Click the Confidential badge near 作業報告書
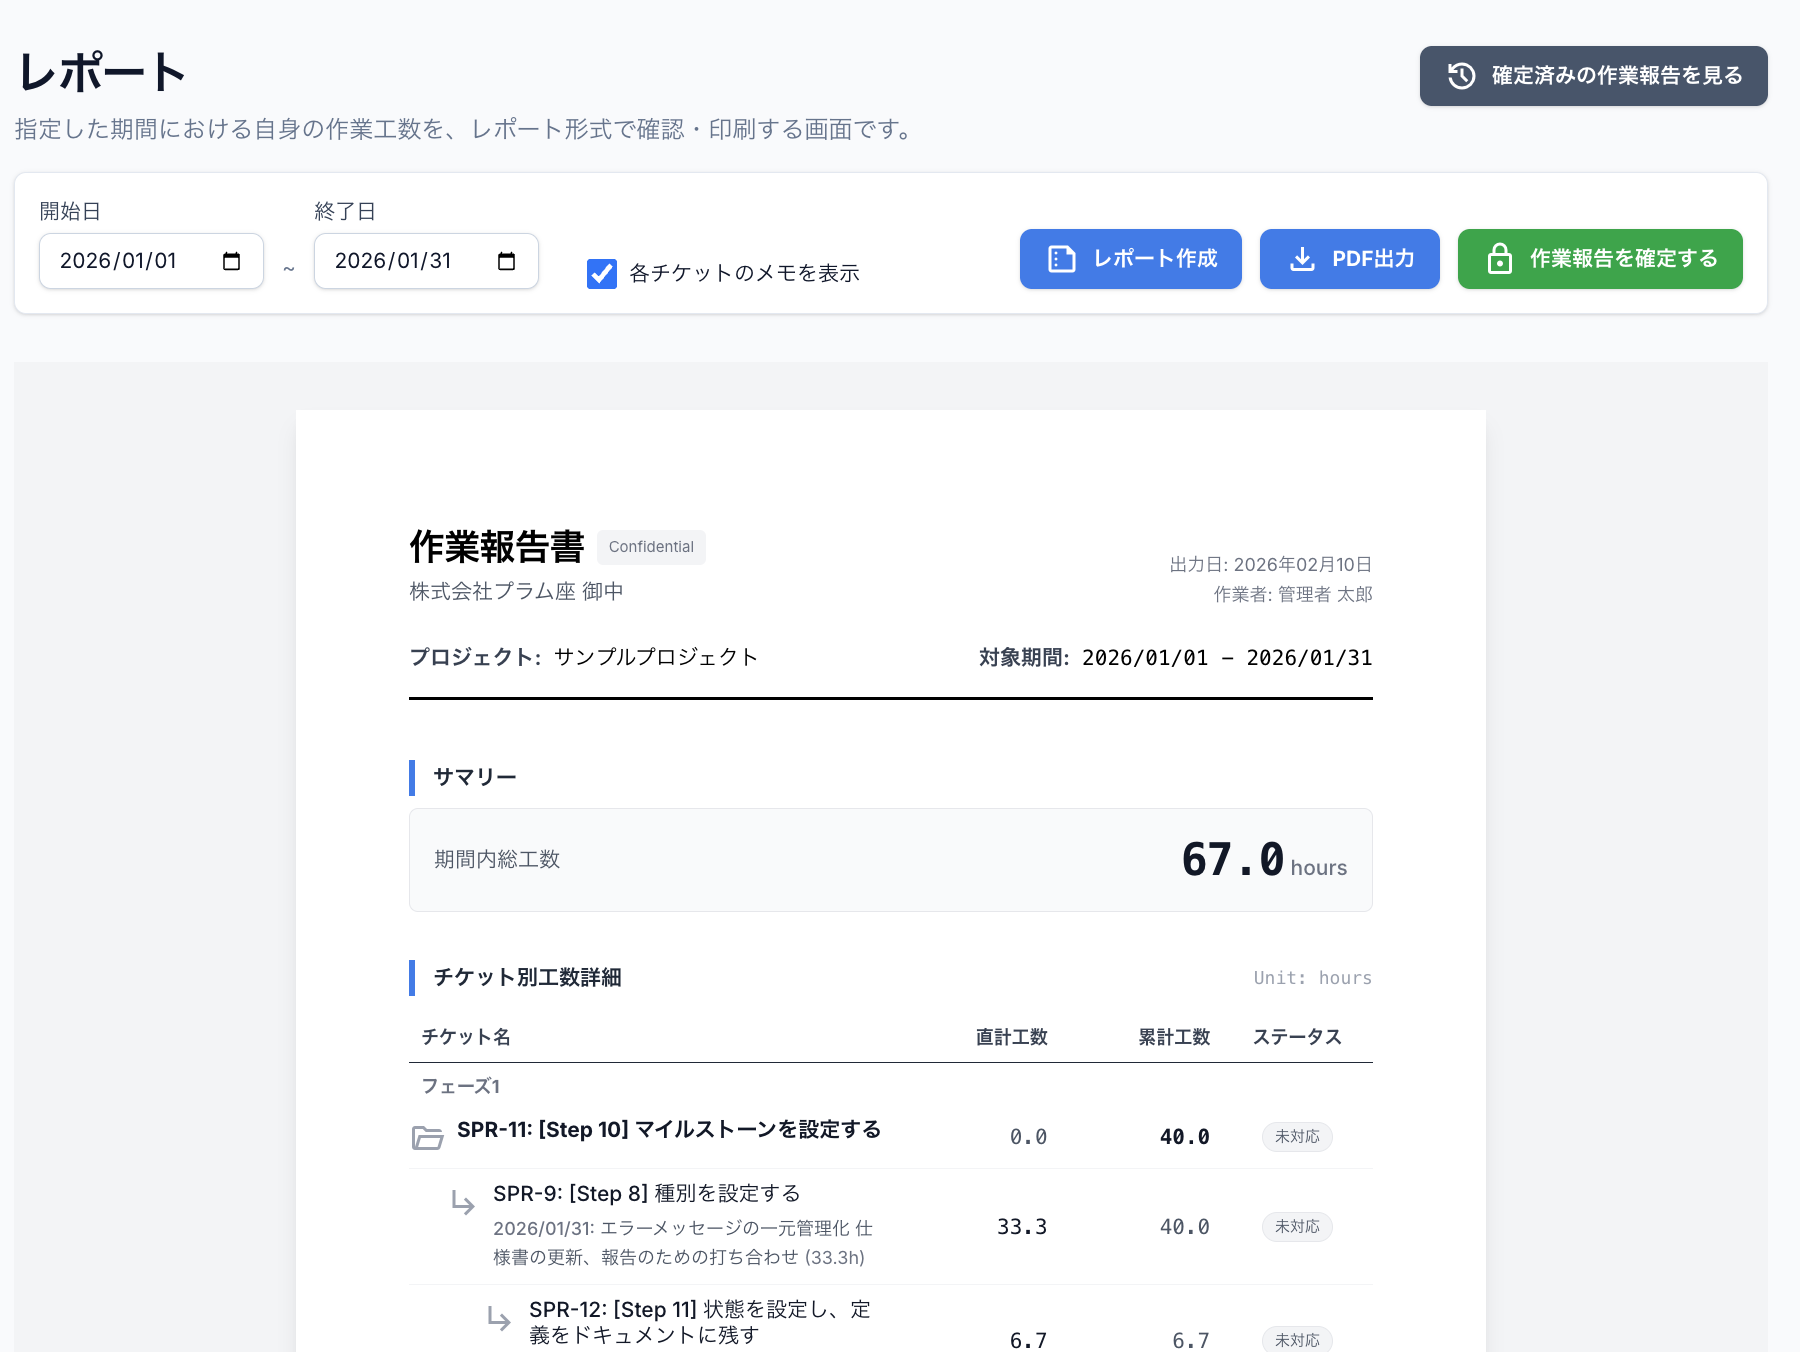The height and width of the screenshot is (1352, 1800). 651,547
